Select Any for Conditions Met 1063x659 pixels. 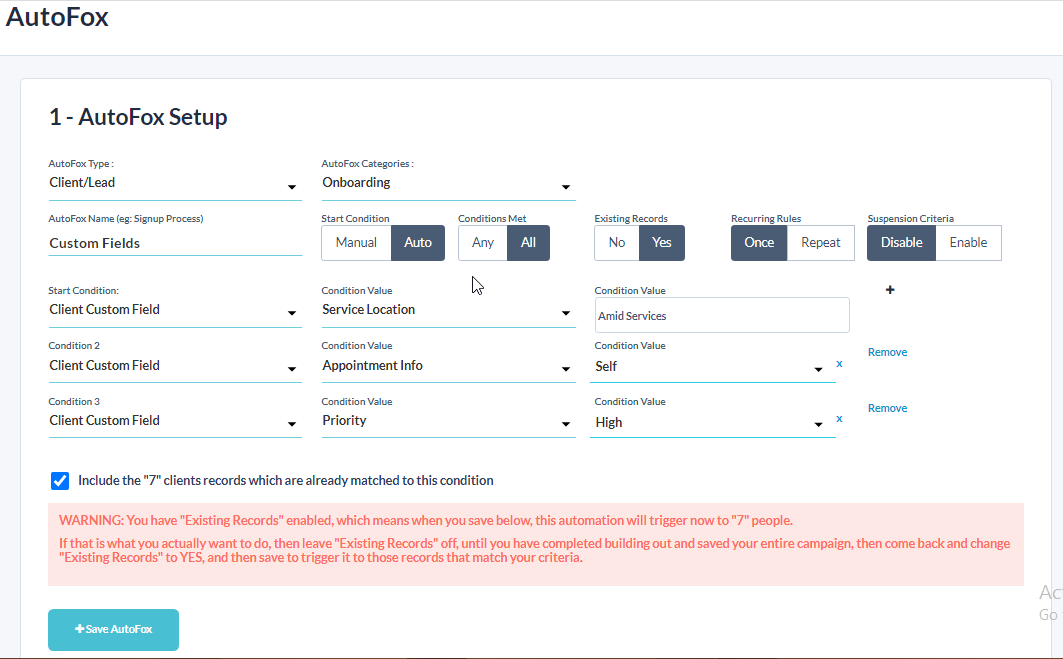[x=483, y=243]
